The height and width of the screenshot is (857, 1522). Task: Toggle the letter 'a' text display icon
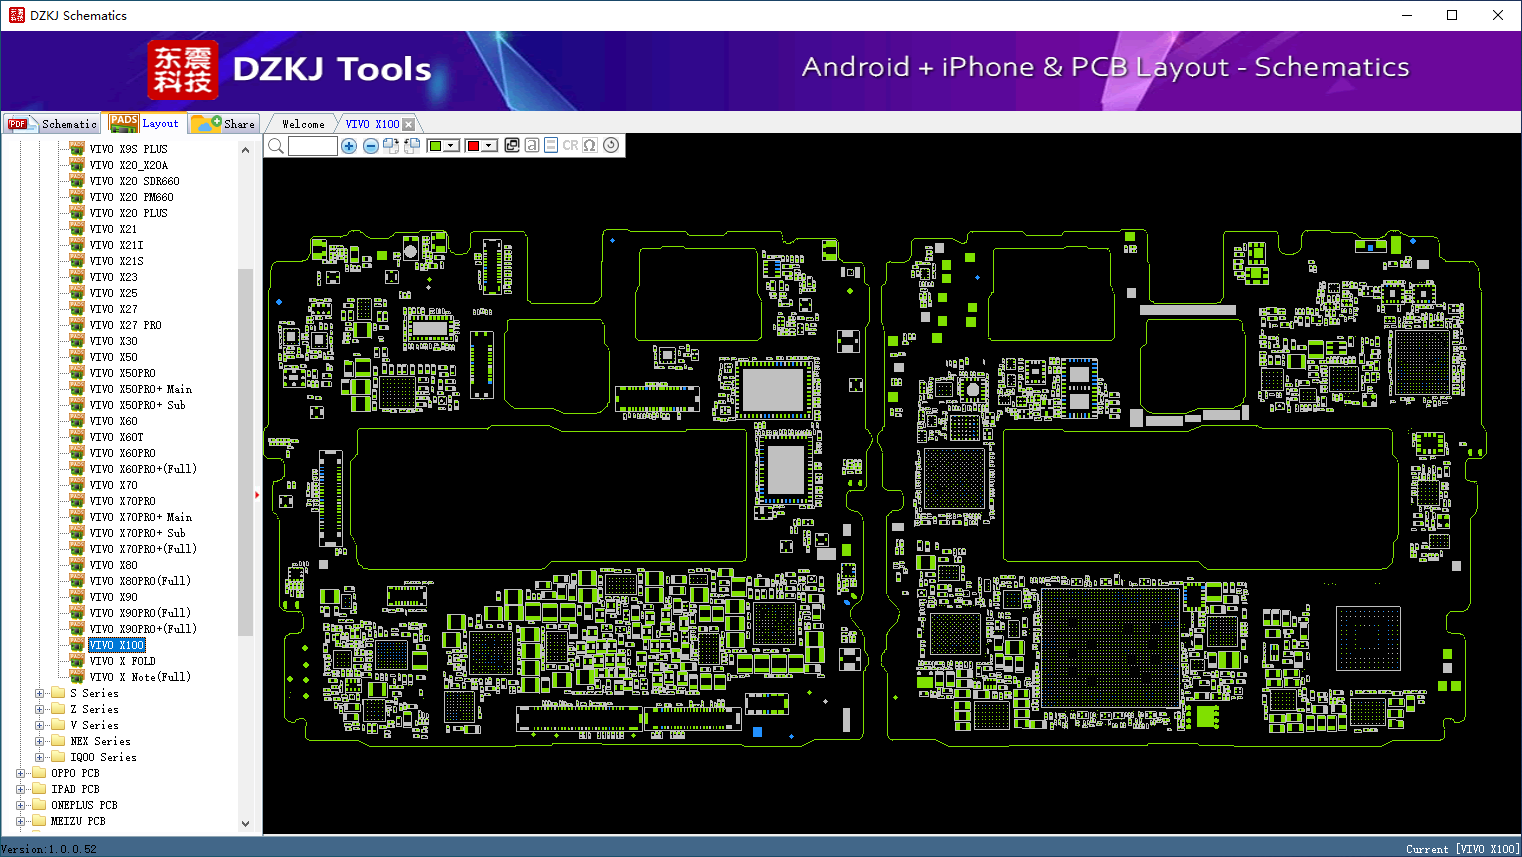tap(532, 145)
